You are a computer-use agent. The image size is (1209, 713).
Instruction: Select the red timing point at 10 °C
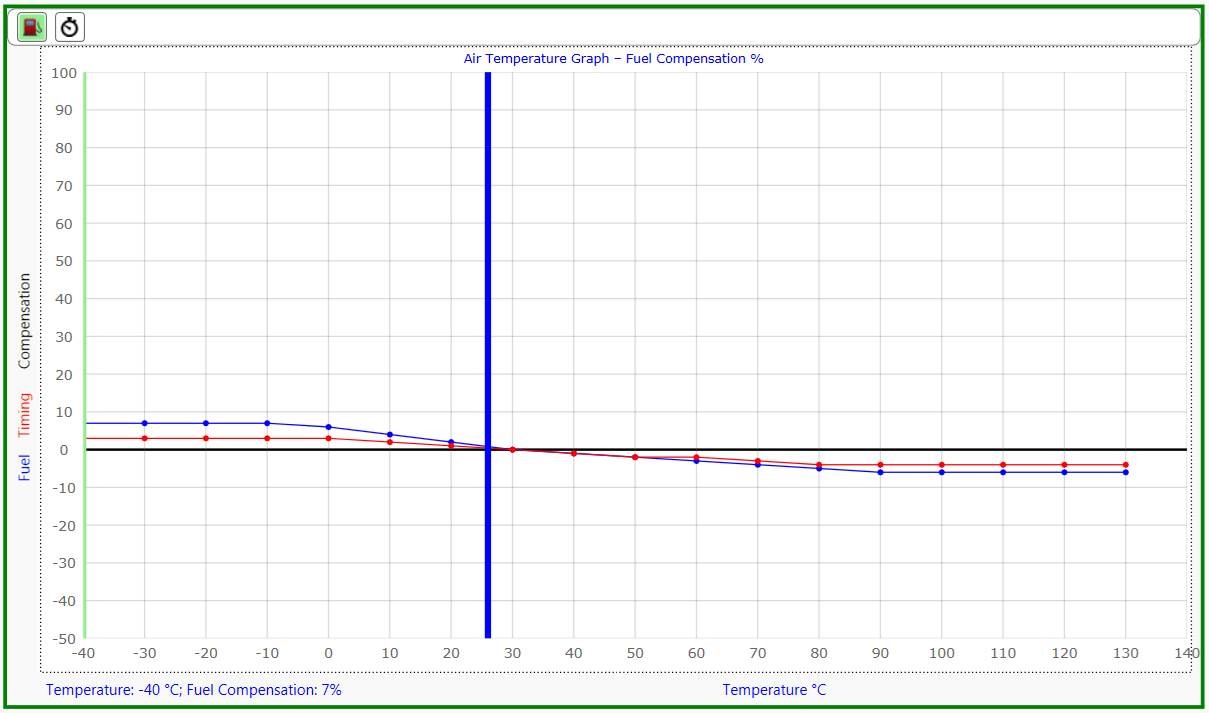[x=390, y=440]
